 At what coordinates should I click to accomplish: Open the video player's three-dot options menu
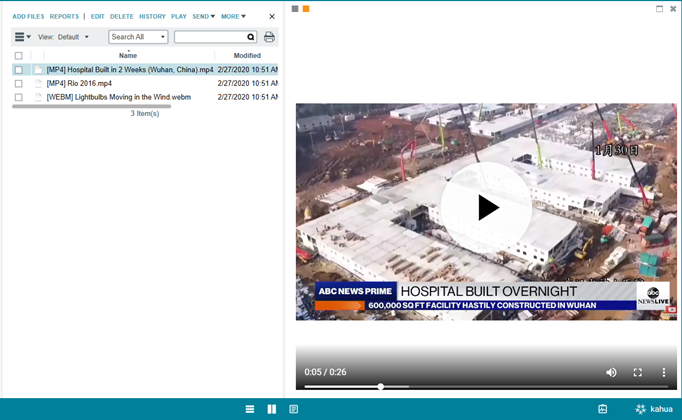pyautogui.click(x=663, y=372)
